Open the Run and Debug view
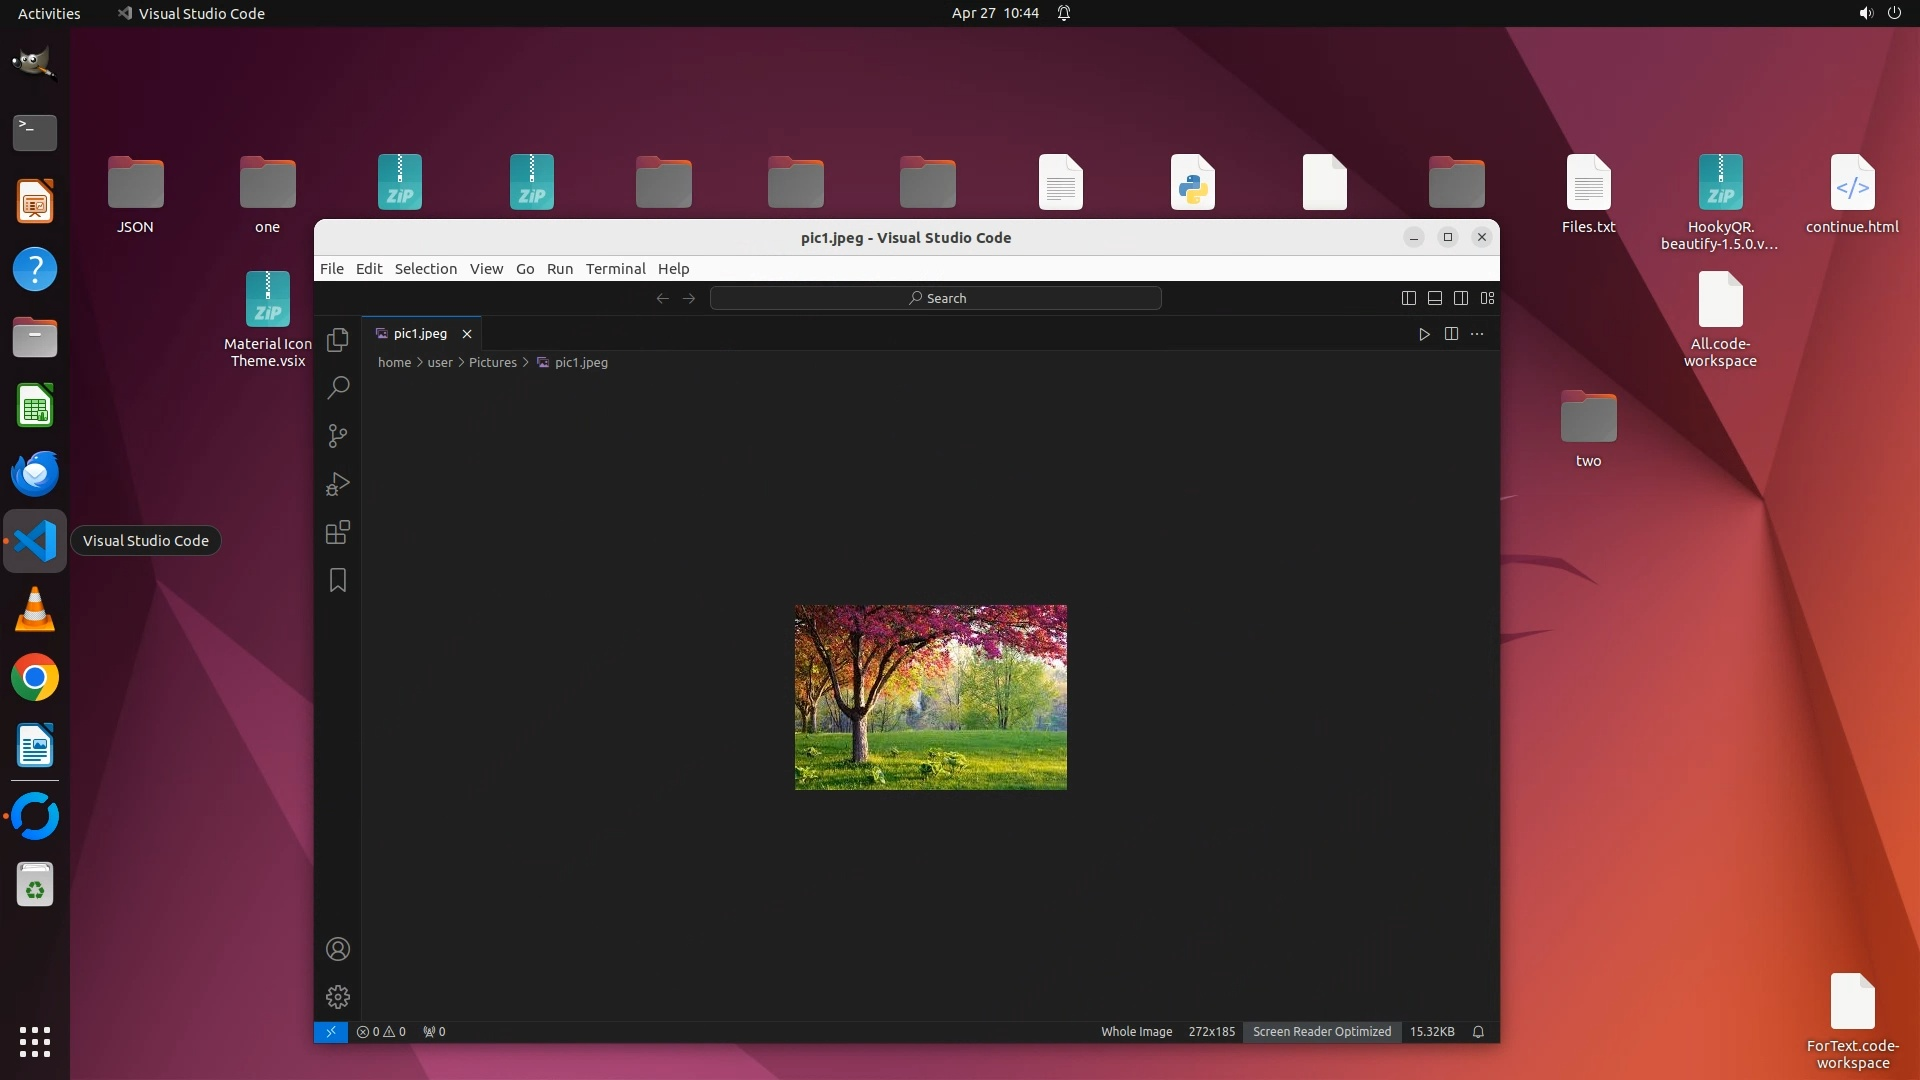1920x1080 pixels. [x=338, y=484]
